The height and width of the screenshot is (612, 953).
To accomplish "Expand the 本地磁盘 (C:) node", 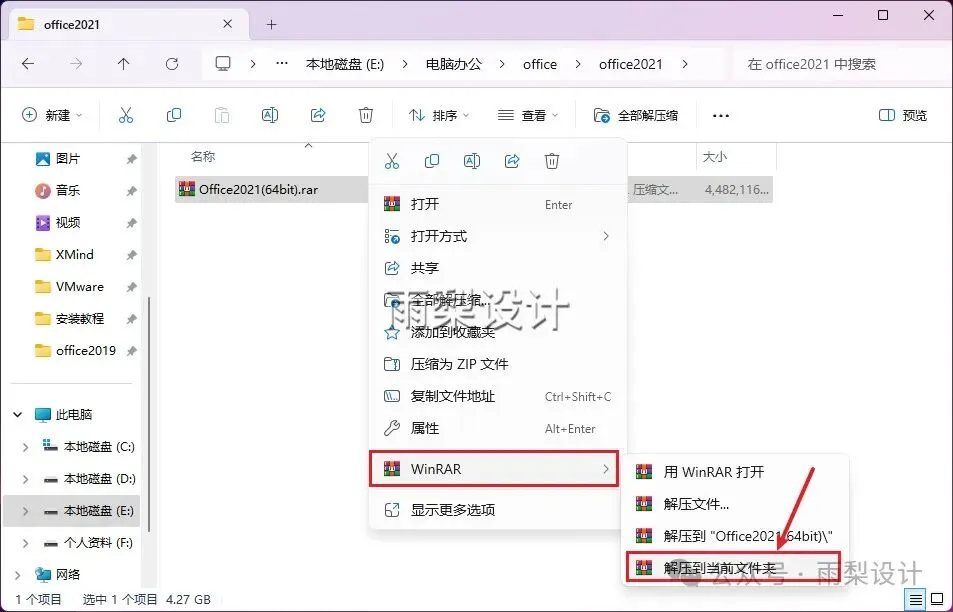I will coord(26,447).
